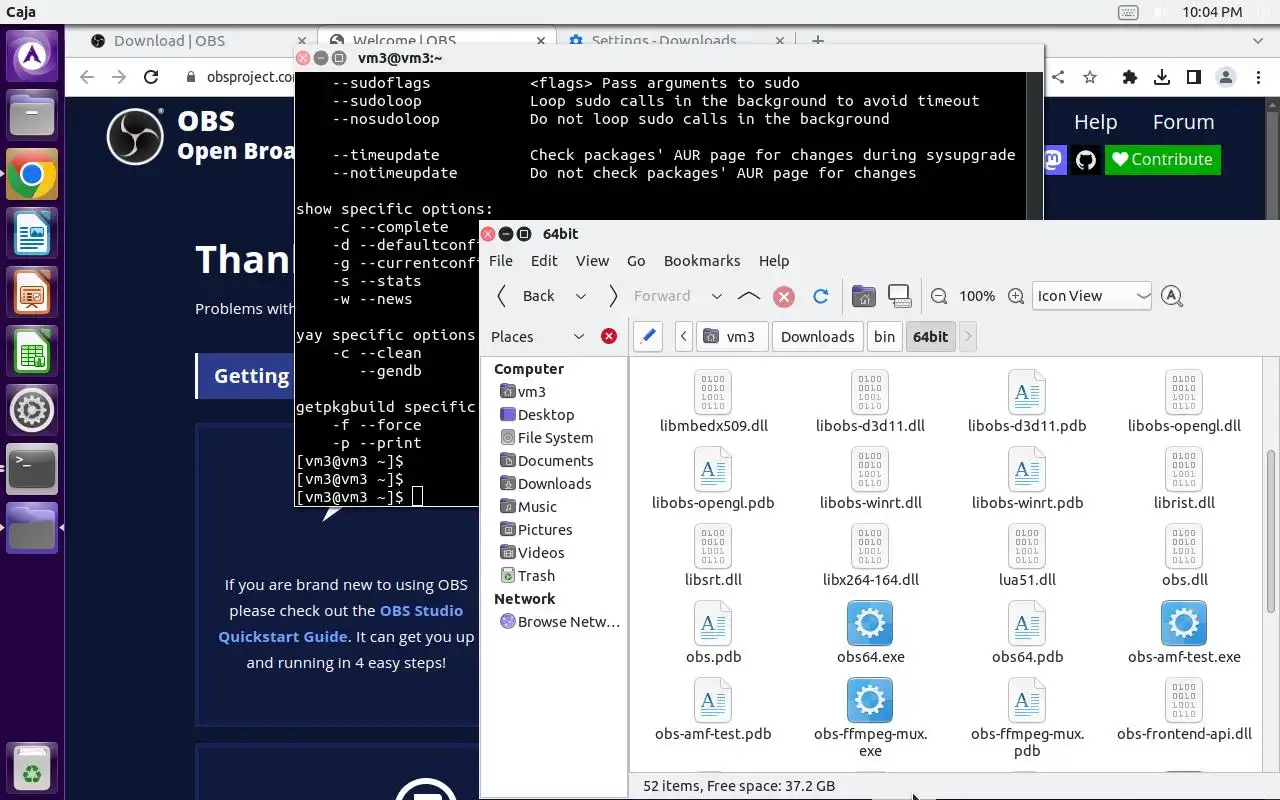Open View menu in Caja
Image resolution: width=1280 pixels, height=800 pixels.
tap(592, 260)
